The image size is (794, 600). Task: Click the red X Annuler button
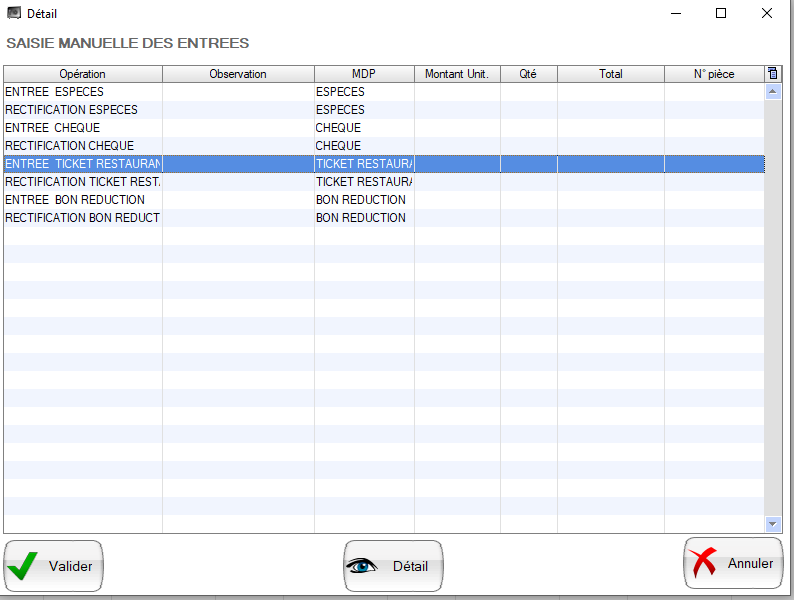pyautogui.click(x=734, y=564)
